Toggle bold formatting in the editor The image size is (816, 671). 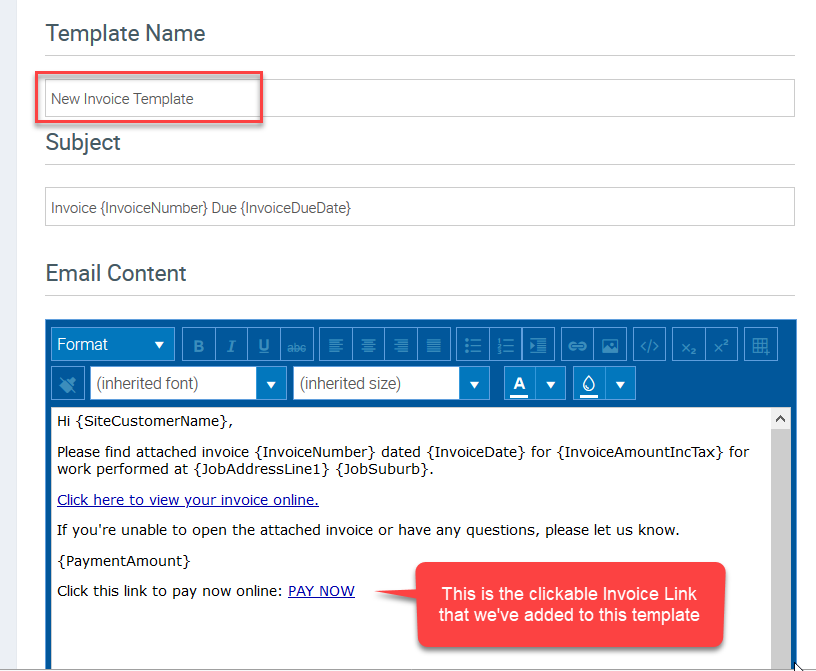click(198, 346)
